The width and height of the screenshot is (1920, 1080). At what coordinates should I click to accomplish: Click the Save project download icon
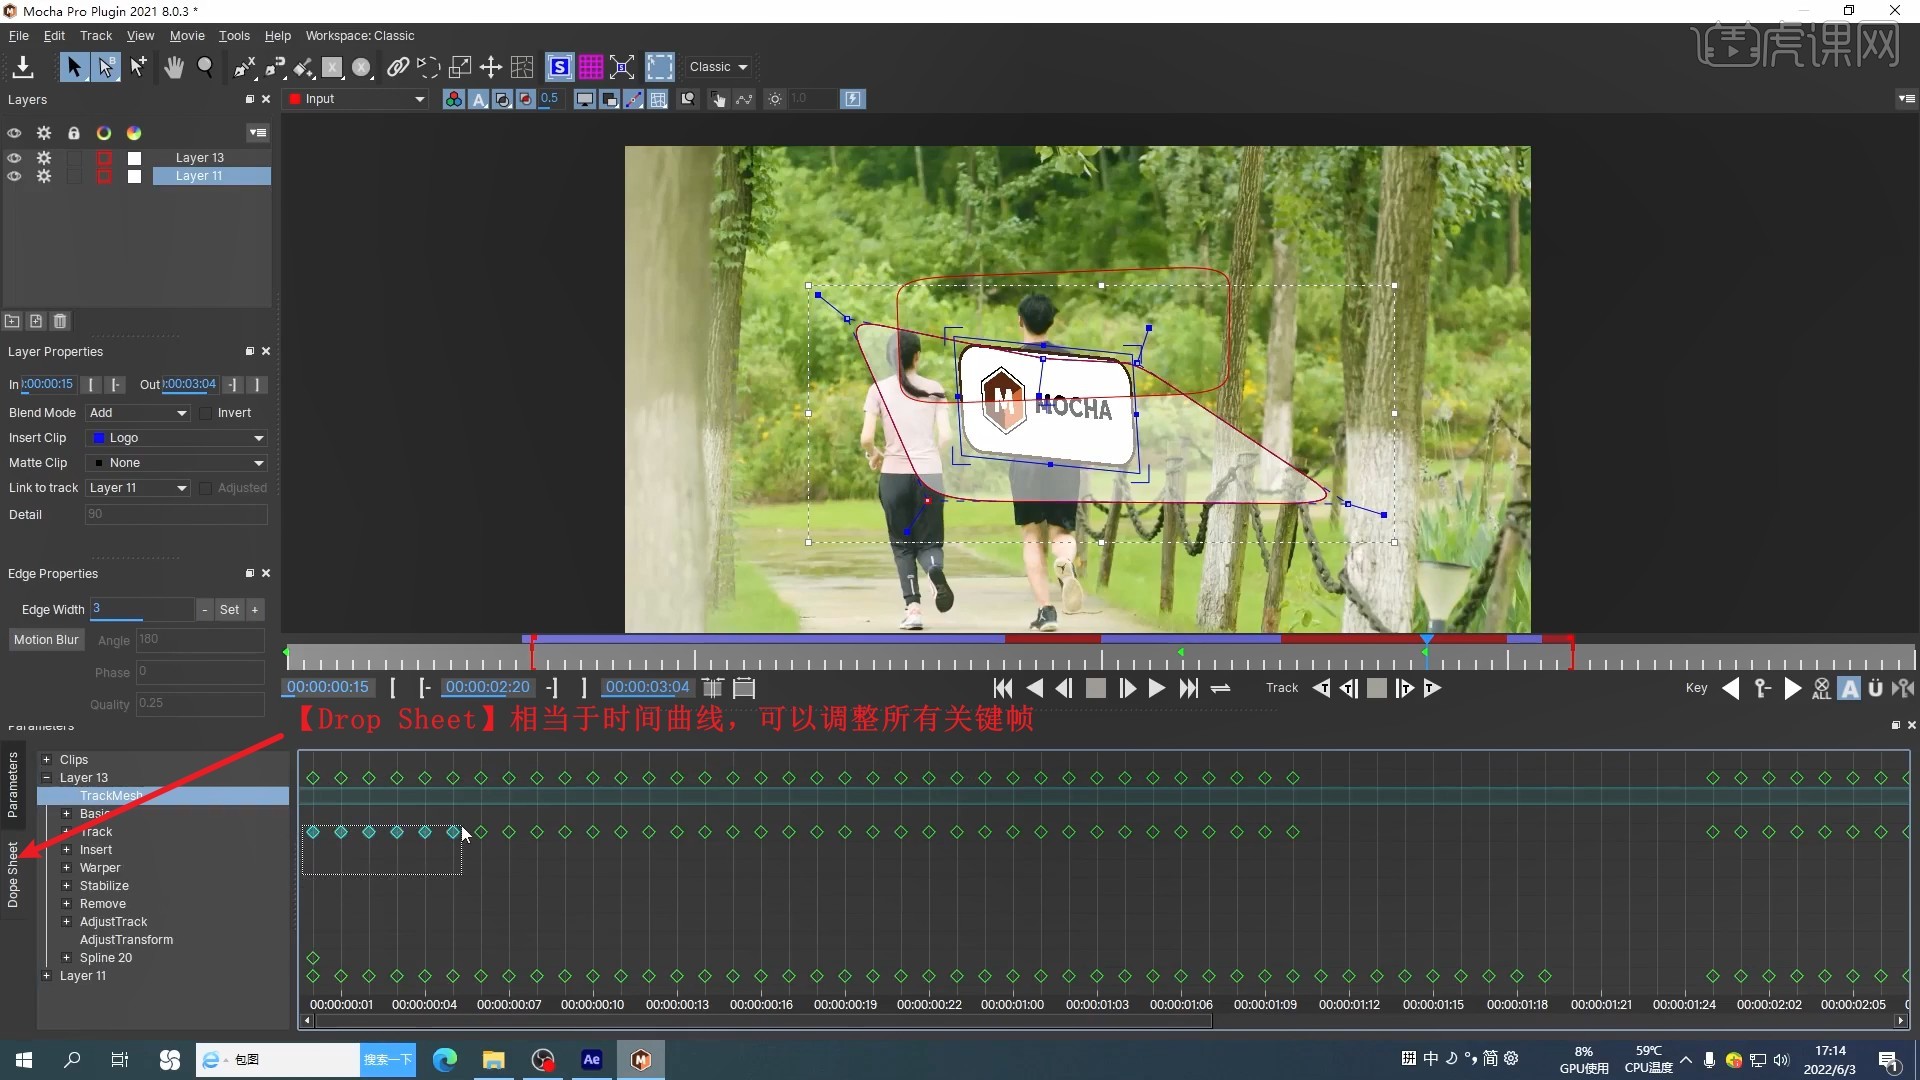point(22,67)
